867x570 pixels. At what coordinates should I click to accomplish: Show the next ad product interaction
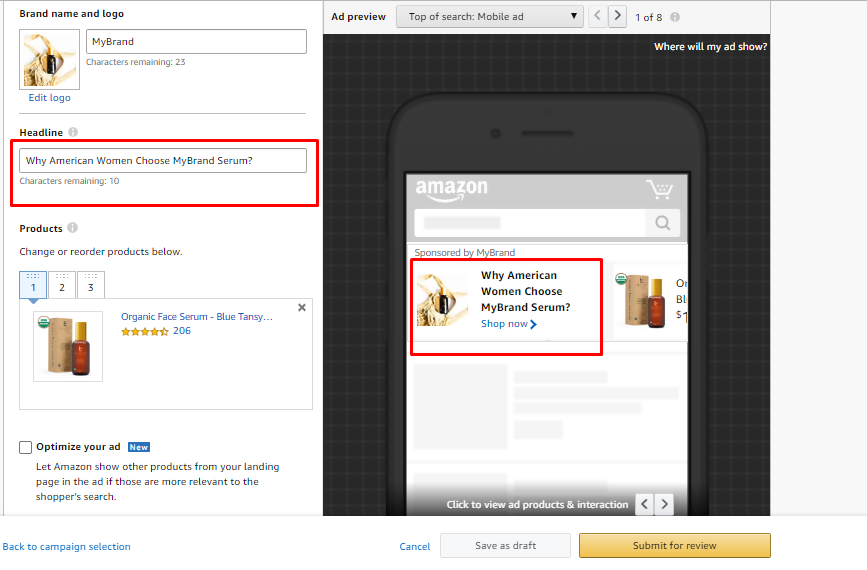pyautogui.click(x=665, y=504)
